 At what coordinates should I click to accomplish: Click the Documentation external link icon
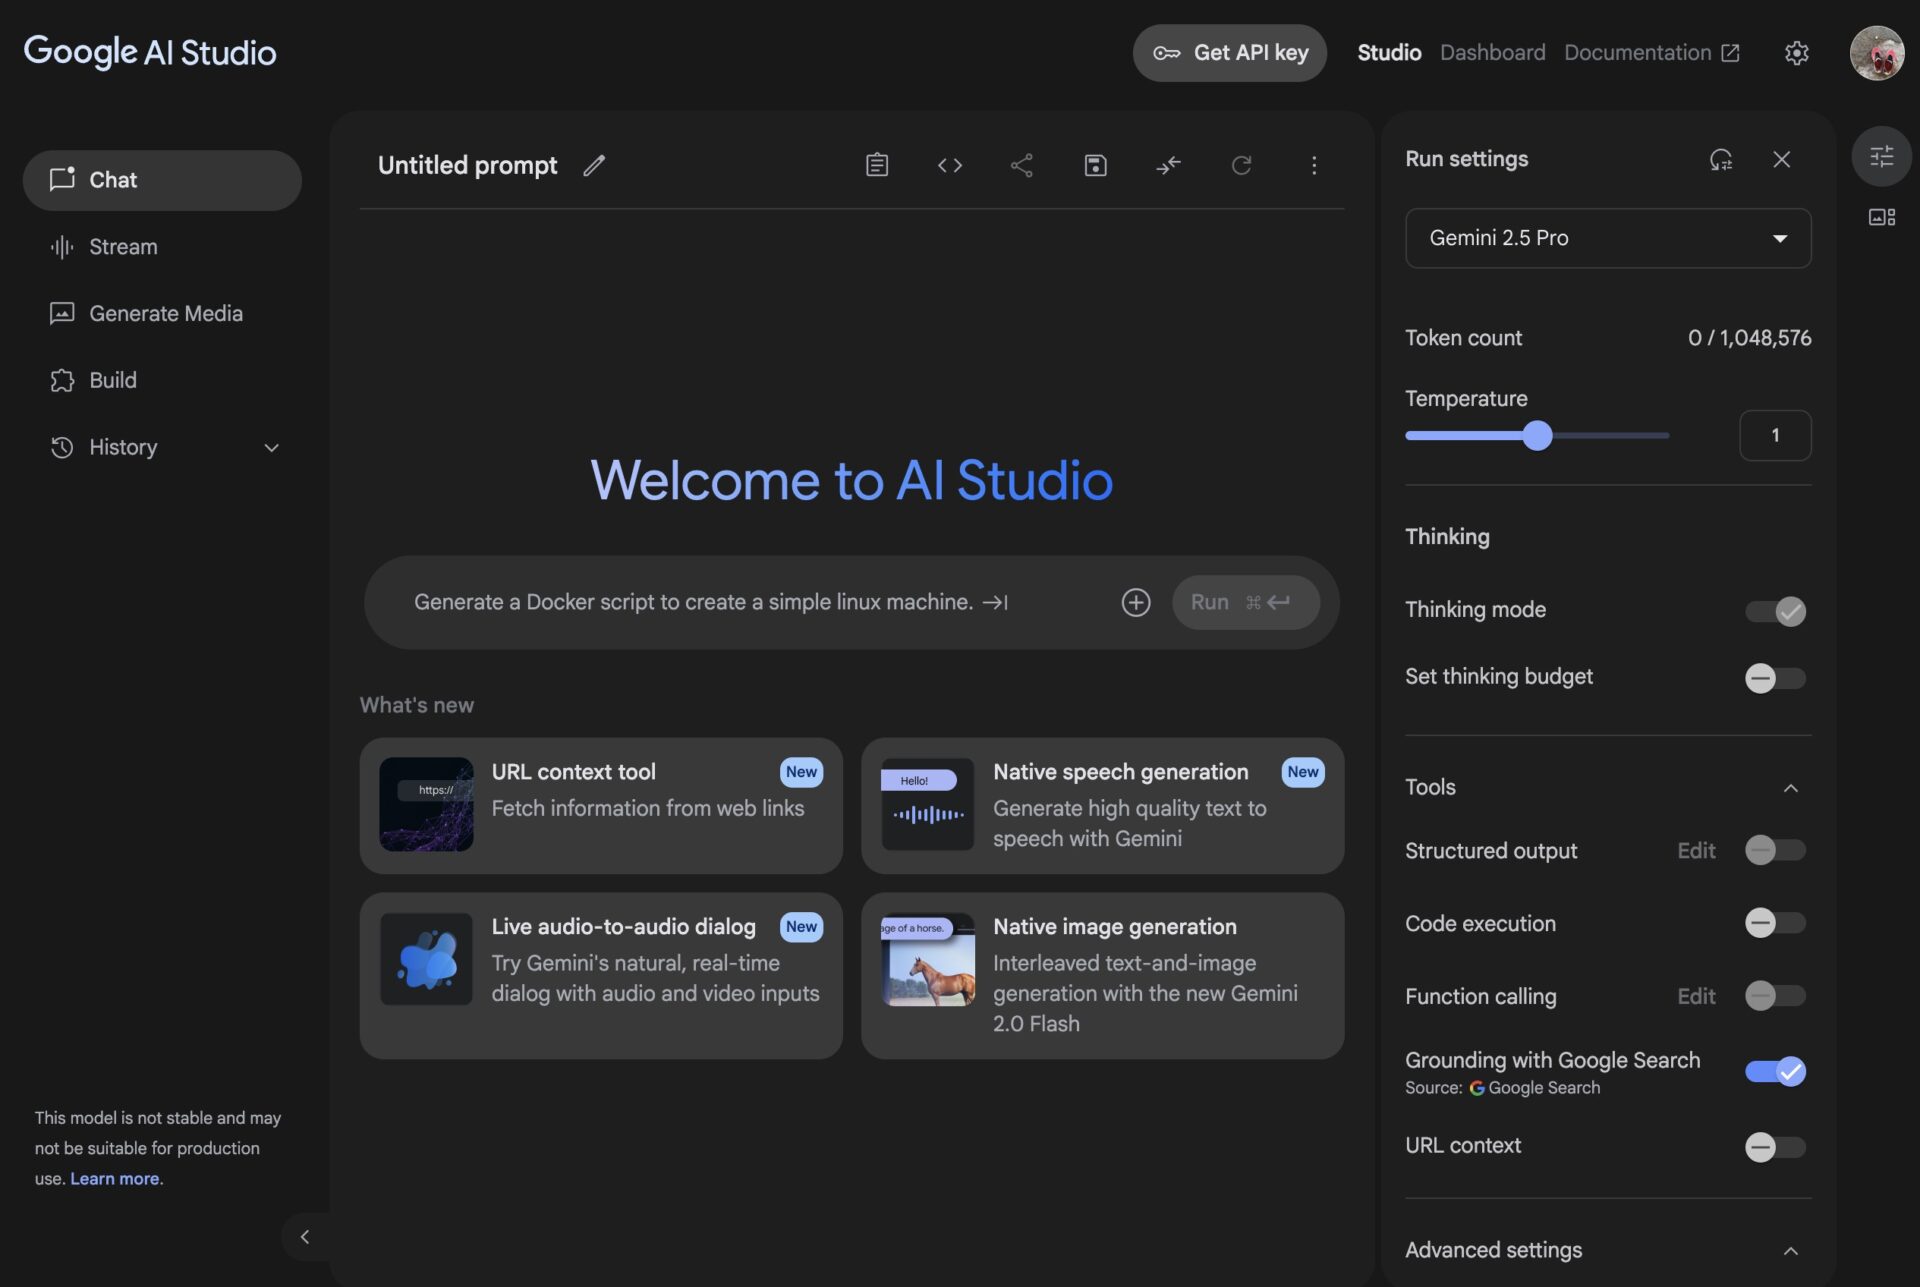pos(1731,53)
